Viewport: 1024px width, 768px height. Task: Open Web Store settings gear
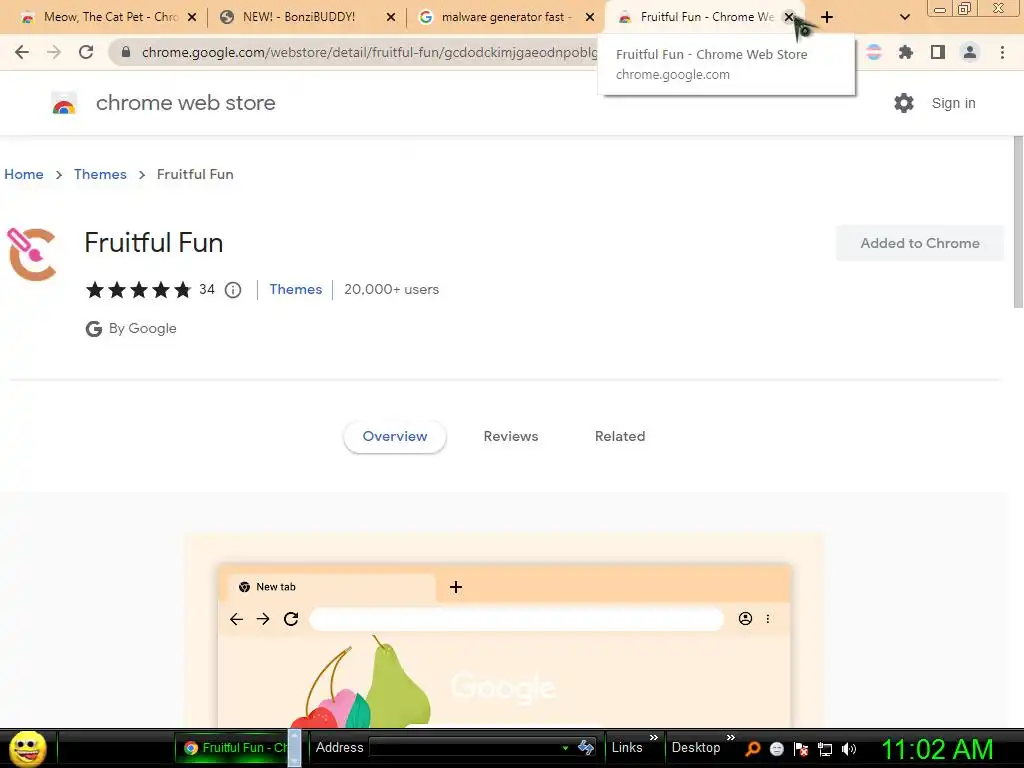pyautogui.click(x=904, y=103)
